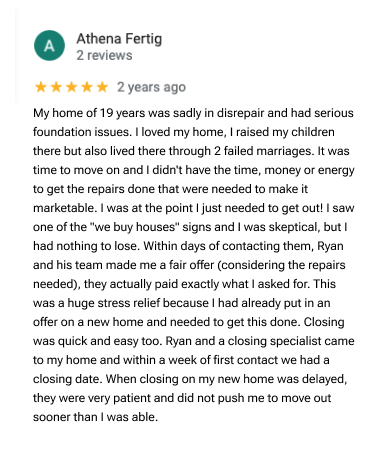This screenshot has height=452, width=387.
Task: Open Athena Fertig's reviewer profile name
Action: click(119, 39)
